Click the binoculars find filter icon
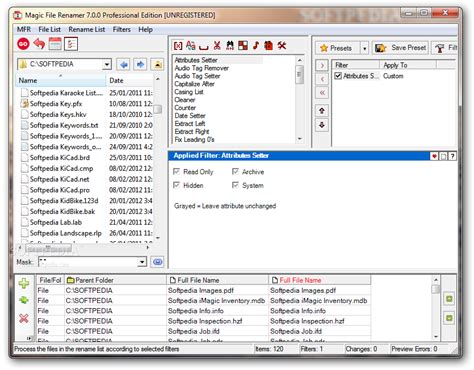 pyautogui.click(x=230, y=46)
